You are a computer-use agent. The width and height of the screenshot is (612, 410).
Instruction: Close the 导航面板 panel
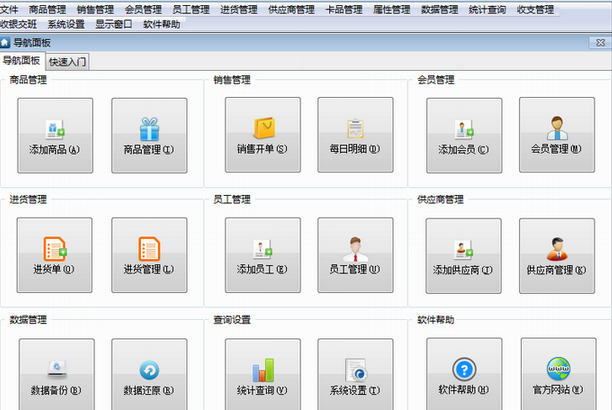[600, 43]
